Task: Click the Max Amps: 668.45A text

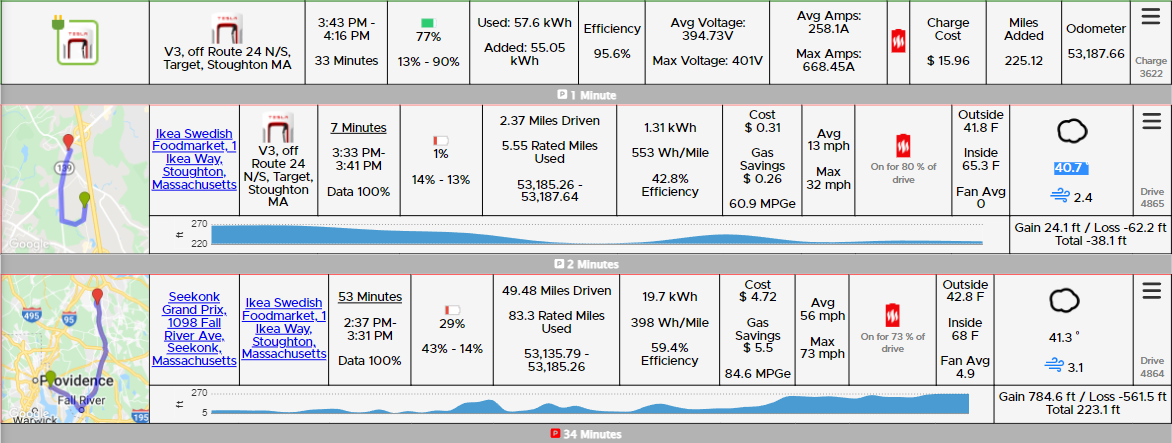Action: pos(829,61)
